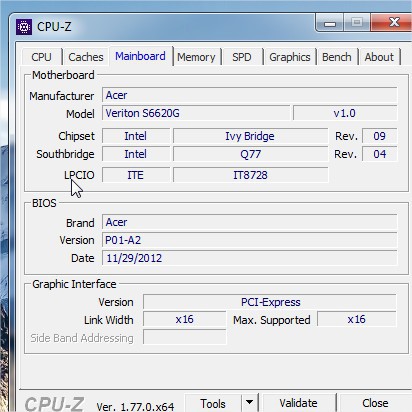Click the Max. Supported x16 value
The image size is (412, 412).
point(357,319)
